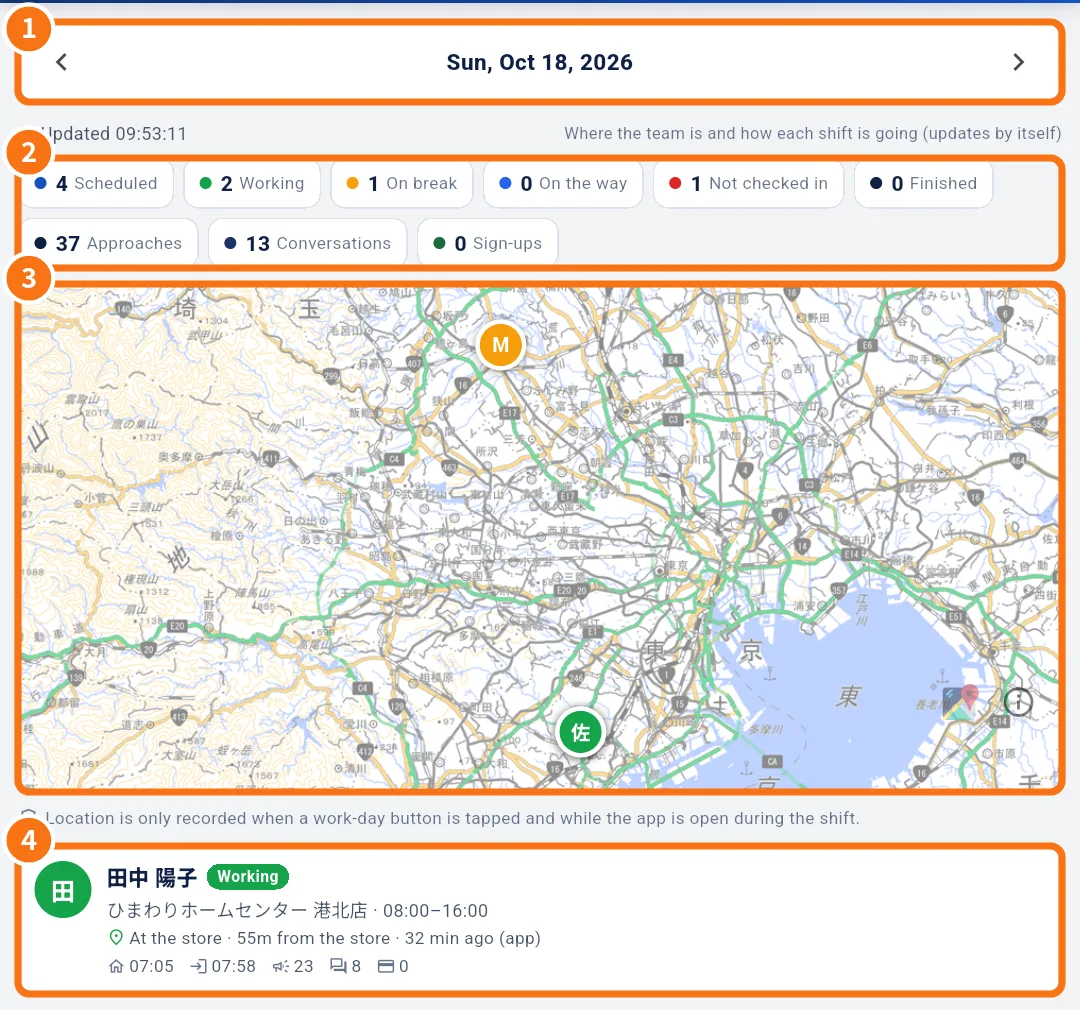Select the 1 On break chip
Screen dimensions: 1080x1010
coord(402,183)
